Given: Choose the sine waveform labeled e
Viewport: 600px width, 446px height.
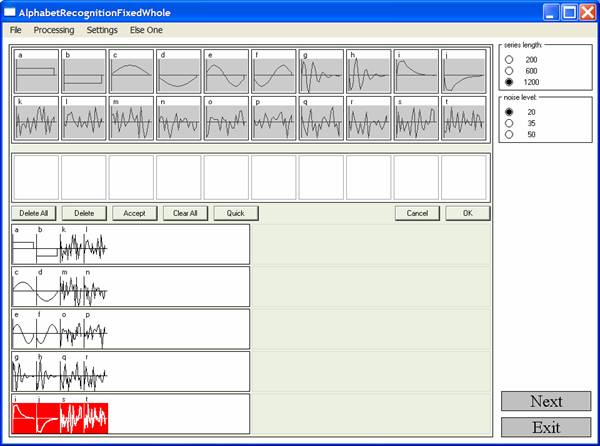Looking at the screenshot, I should (x=226, y=71).
